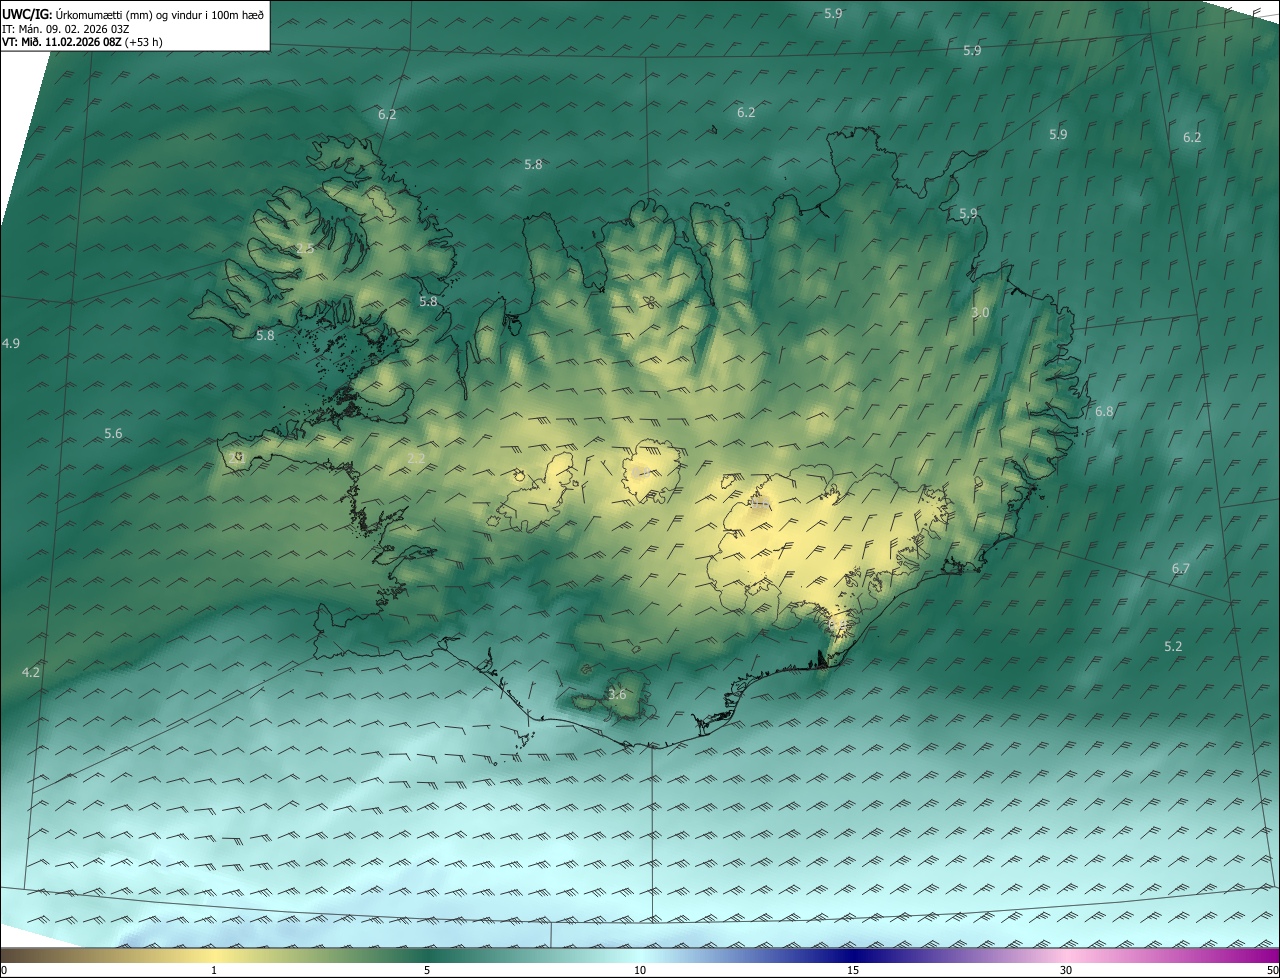Click the VT: Mið. 11.02.2026 08Z line
This screenshot has width=1280, height=978.
[82, 42]
